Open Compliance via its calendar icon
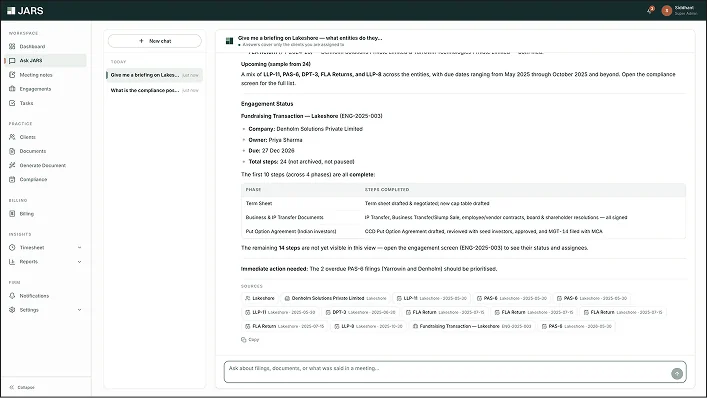Screen dimensions: 707x398 coord(12,179)
